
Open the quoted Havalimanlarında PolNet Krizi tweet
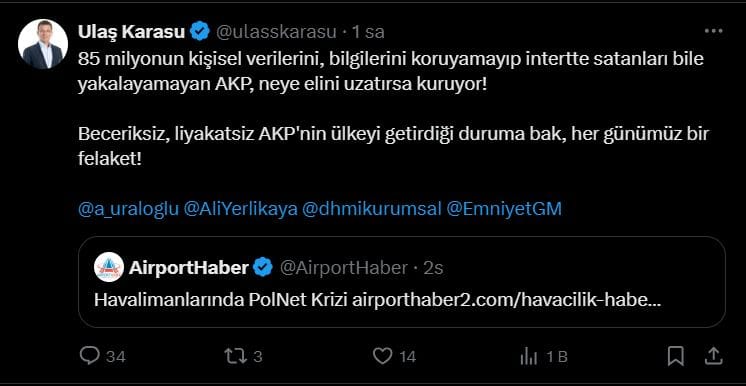tap(402, 282)
